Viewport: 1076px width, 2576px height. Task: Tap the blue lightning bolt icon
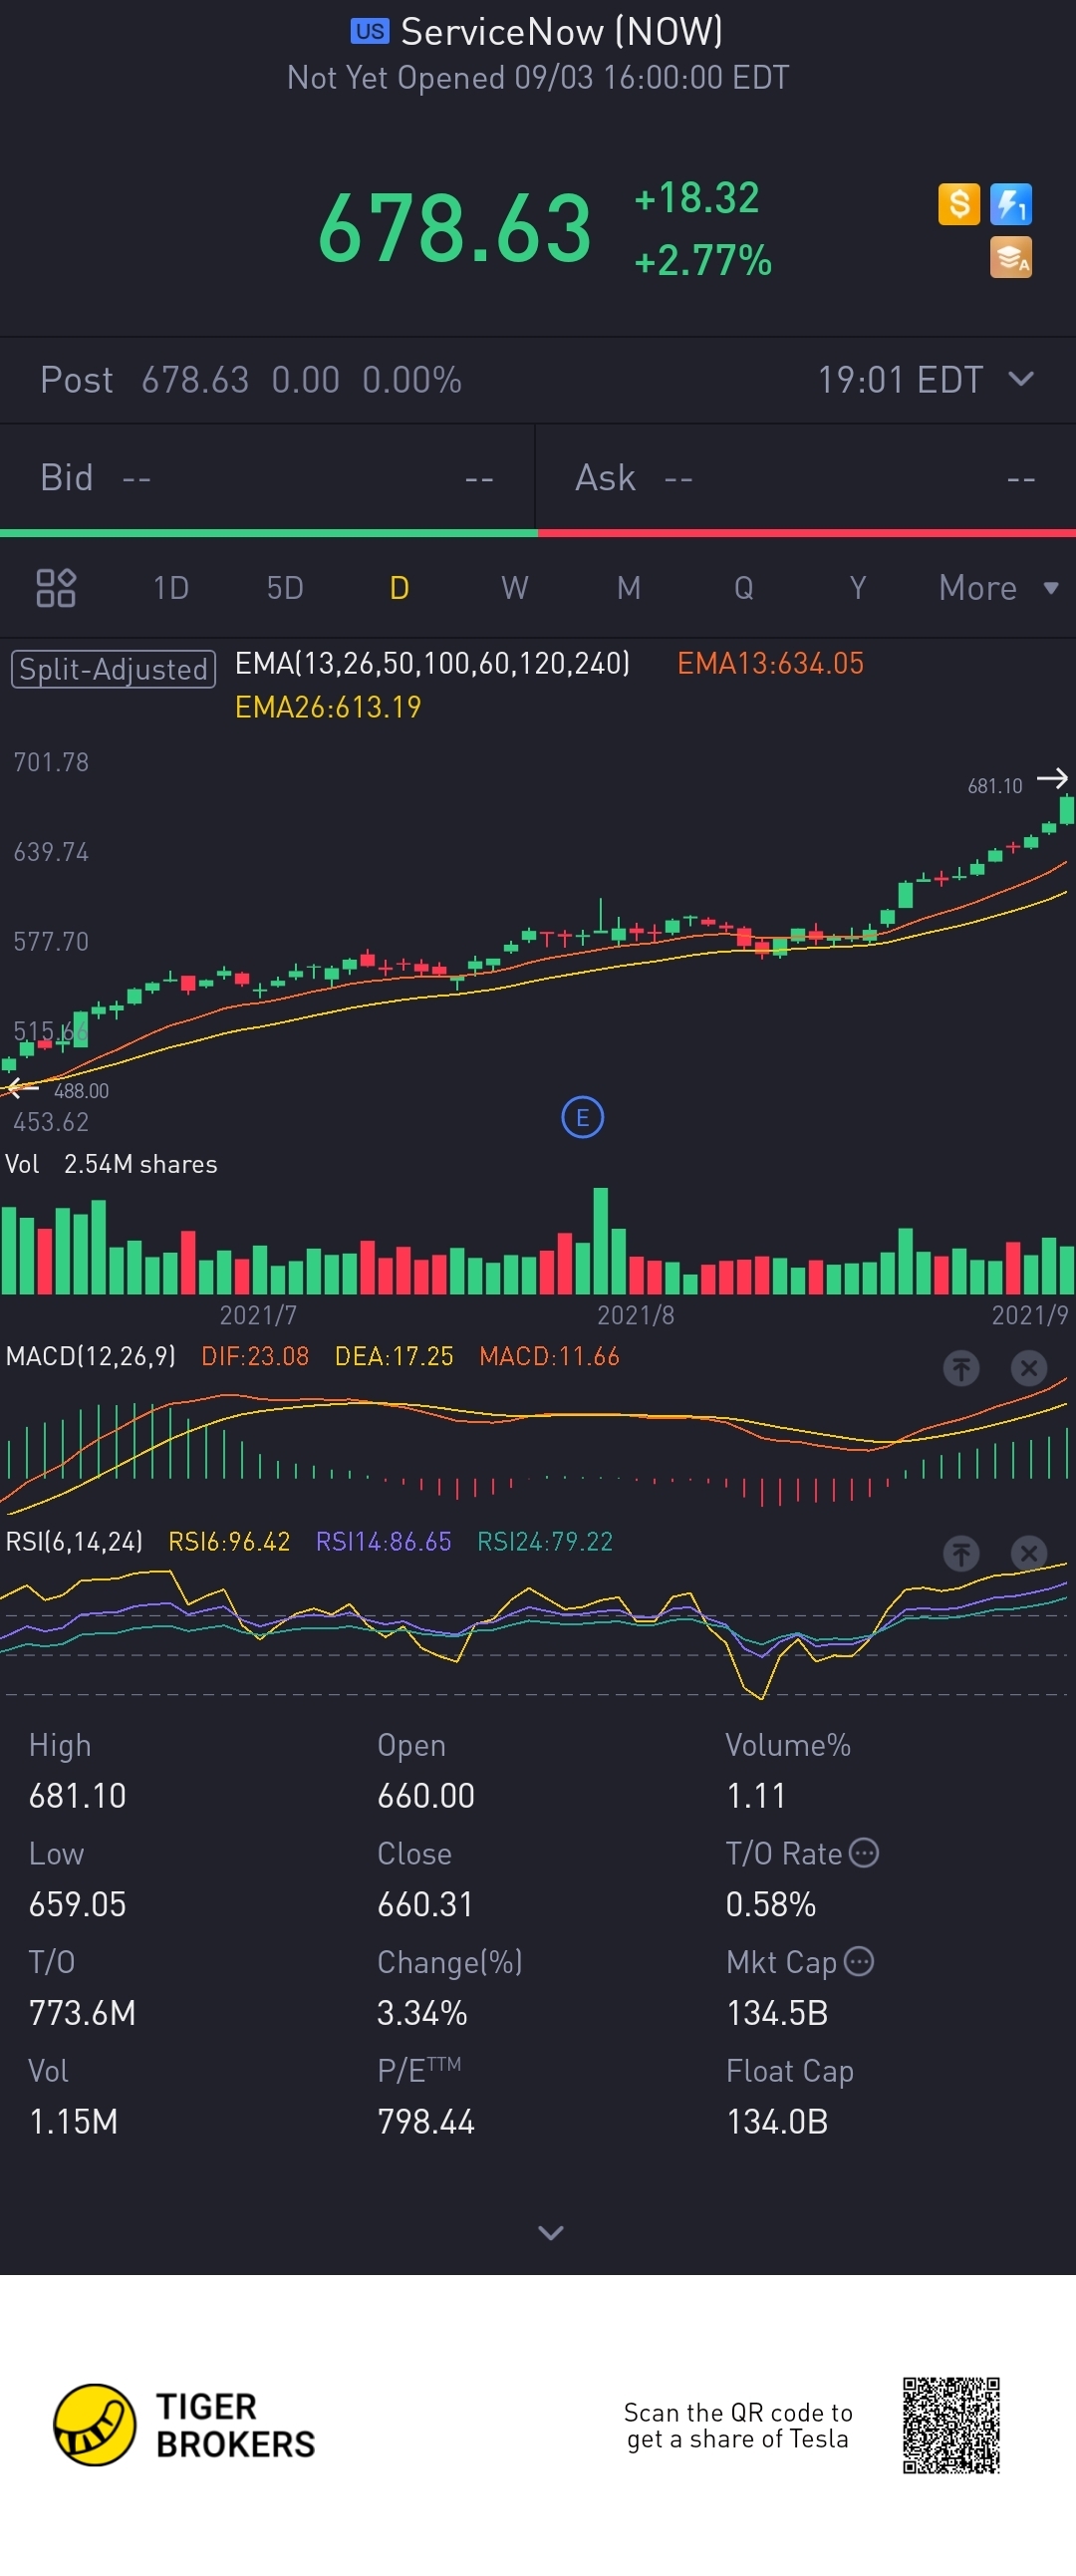point(1011,204)
